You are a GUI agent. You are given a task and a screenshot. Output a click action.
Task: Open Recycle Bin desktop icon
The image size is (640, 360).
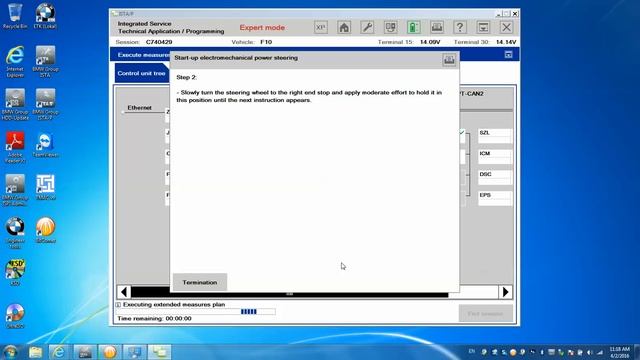[x=15, y=16]
